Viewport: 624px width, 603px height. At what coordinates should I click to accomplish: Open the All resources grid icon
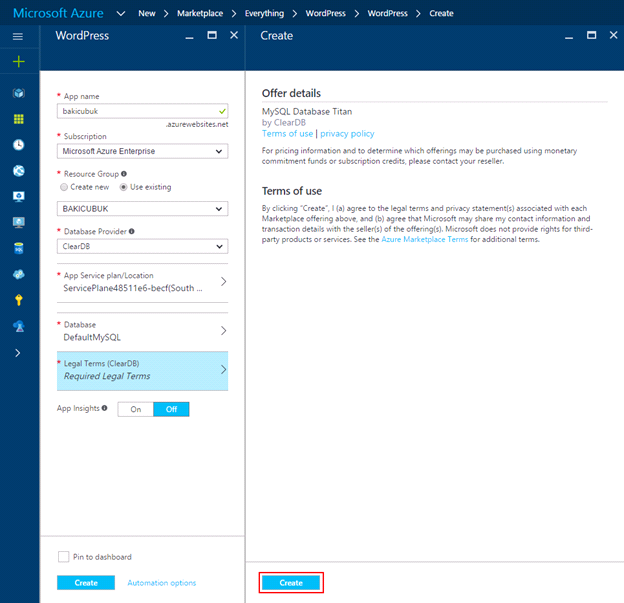(19, 119)
